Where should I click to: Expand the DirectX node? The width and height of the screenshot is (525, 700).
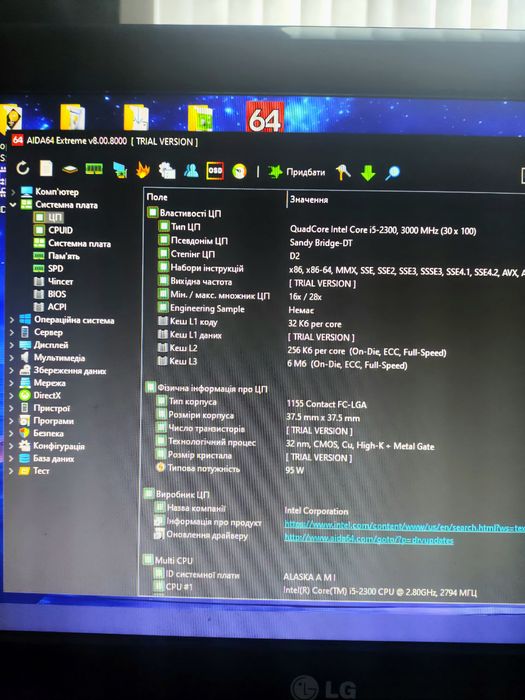click(x=12, y=396)
